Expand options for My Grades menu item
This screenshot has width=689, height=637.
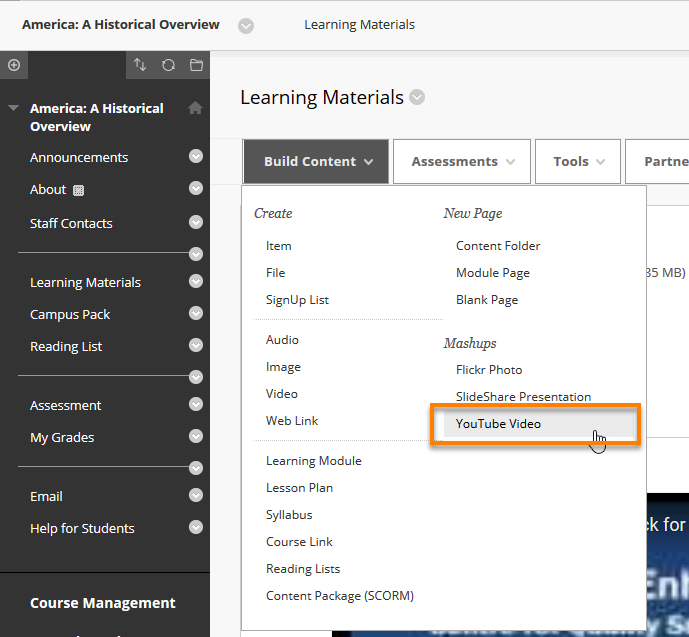[196, 436]
